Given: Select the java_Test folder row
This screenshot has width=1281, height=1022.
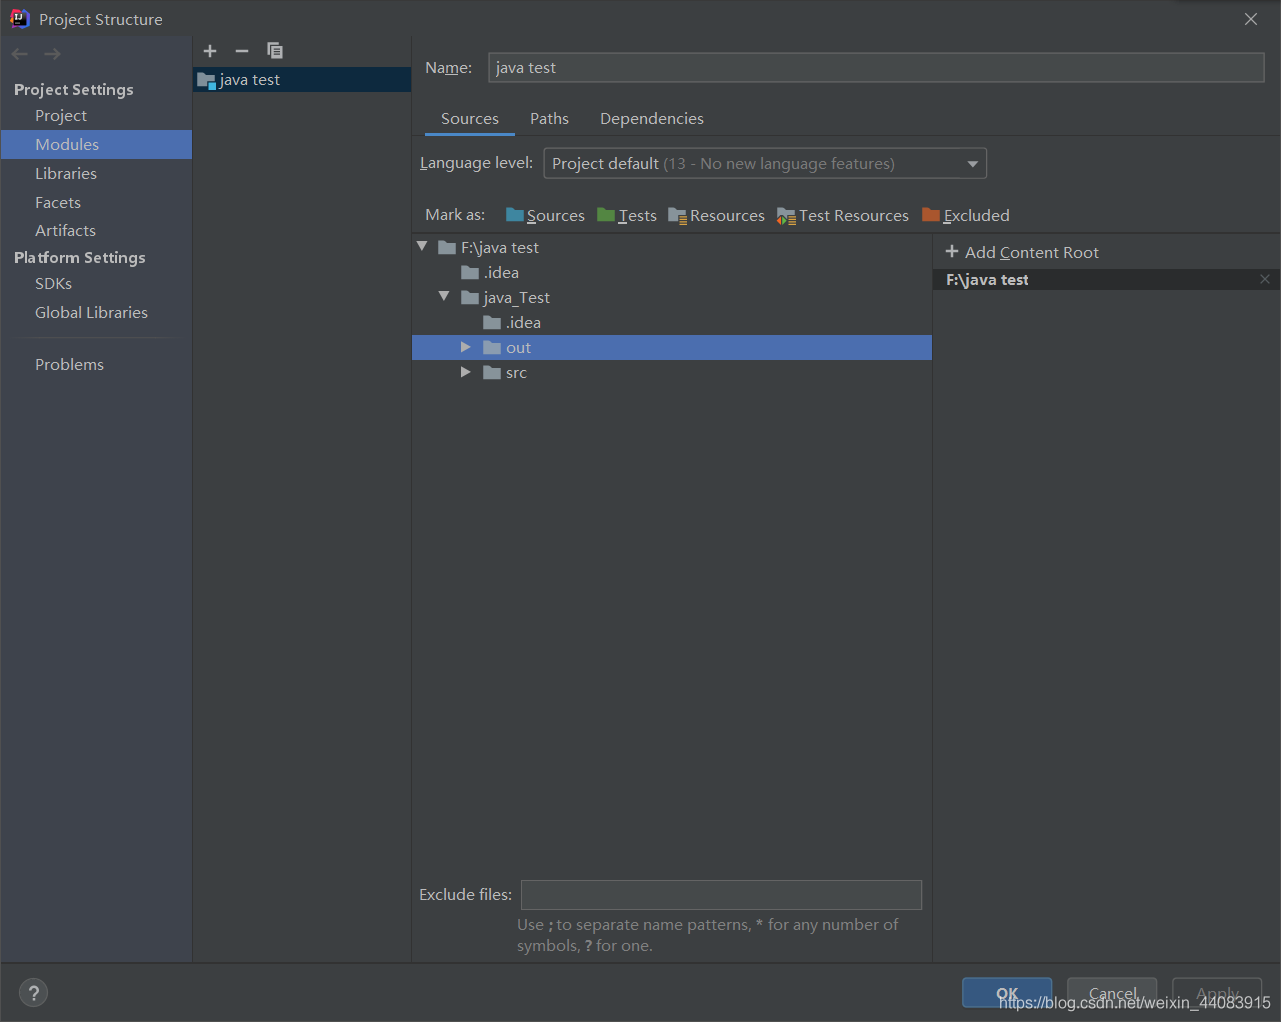Looking at the screenshot, I should (671, 297).
